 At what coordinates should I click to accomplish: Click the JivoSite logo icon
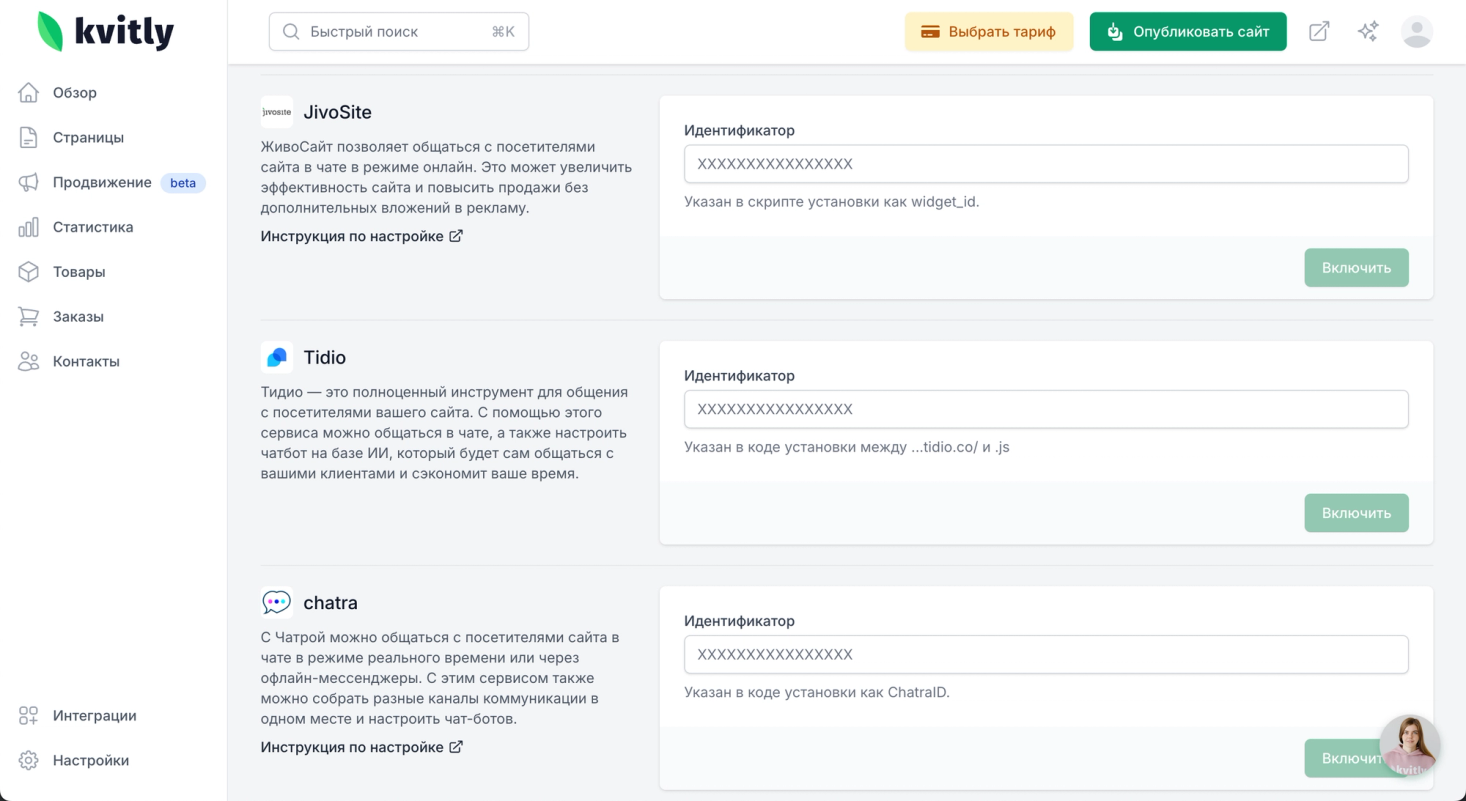click(x=277, y=112)
